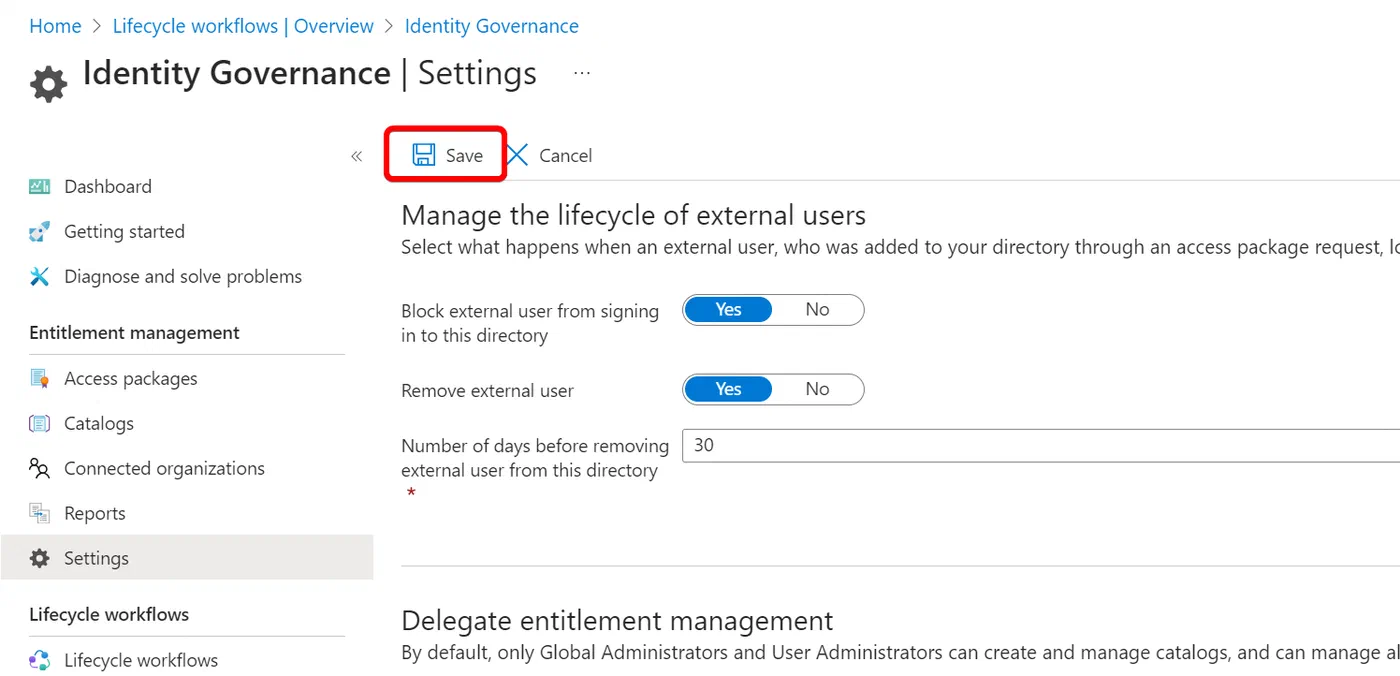Click 'Remove external user' label
The width and height of the screenshot is (1400, 676).
point(487,391)
